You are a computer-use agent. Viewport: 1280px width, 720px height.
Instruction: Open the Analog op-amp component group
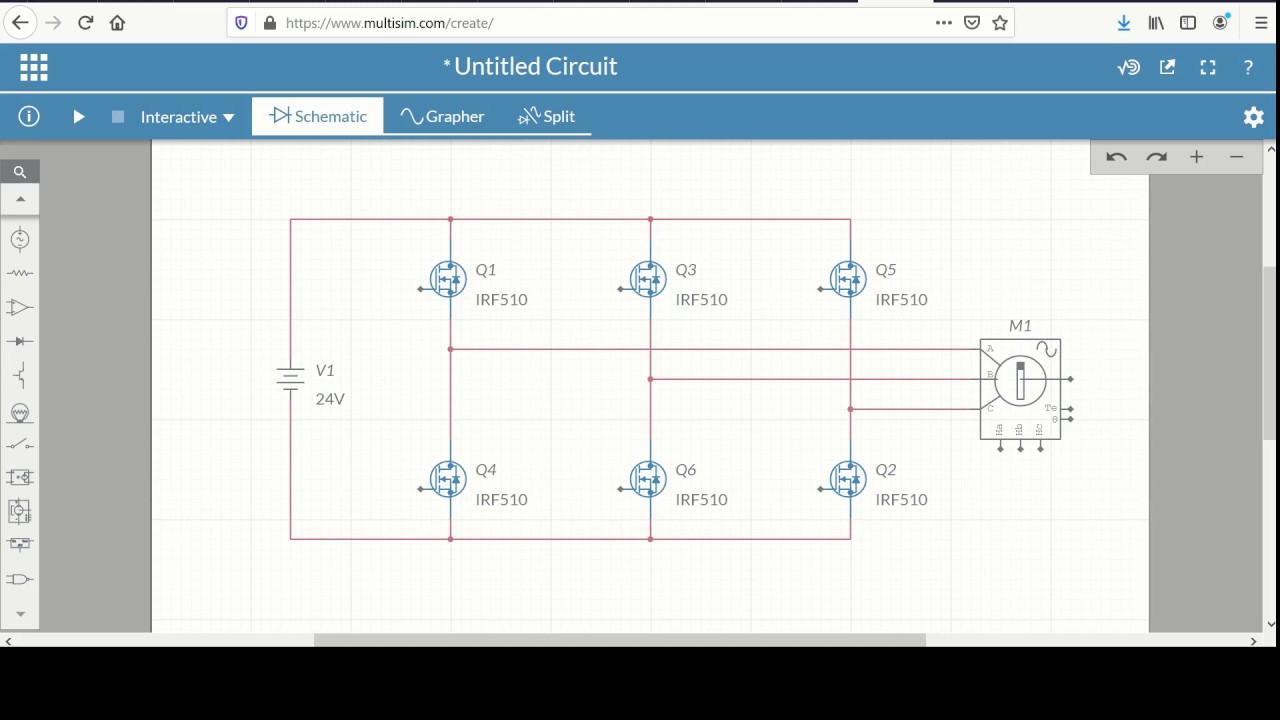20,307
